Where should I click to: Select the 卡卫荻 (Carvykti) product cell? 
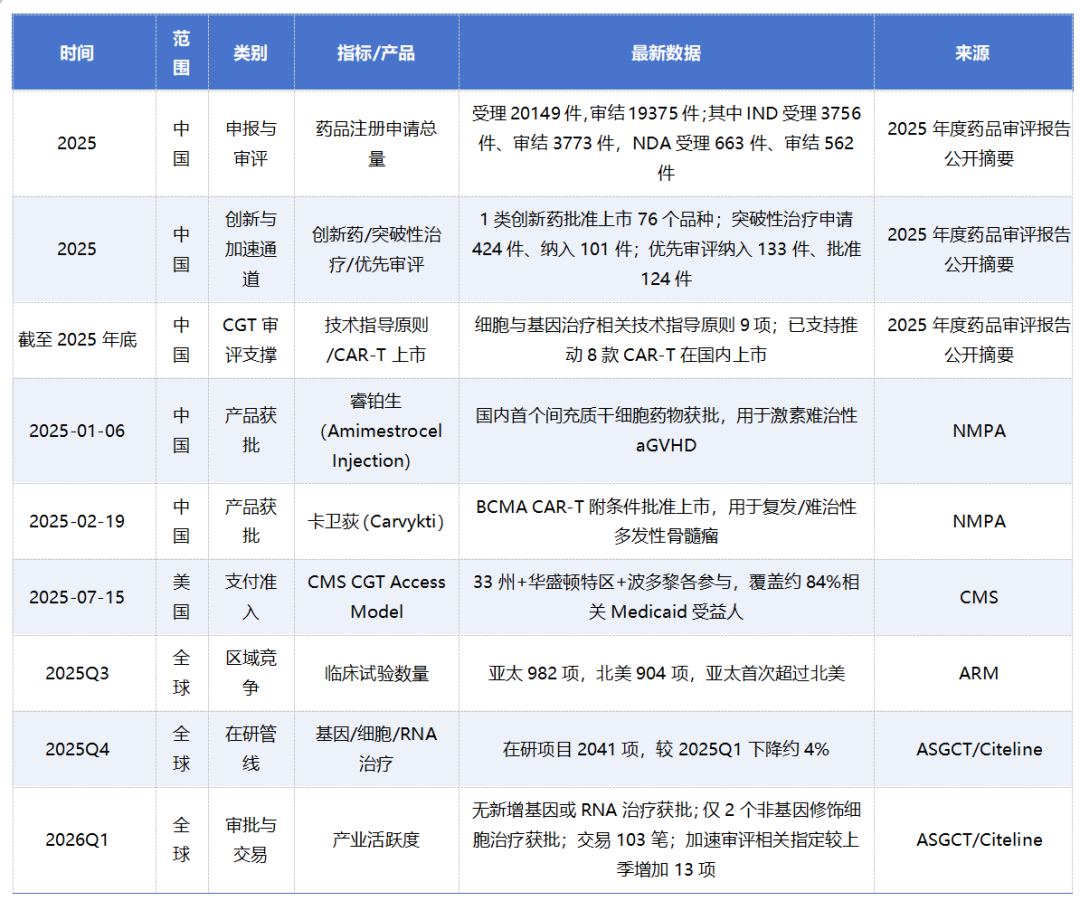point(376,521)
